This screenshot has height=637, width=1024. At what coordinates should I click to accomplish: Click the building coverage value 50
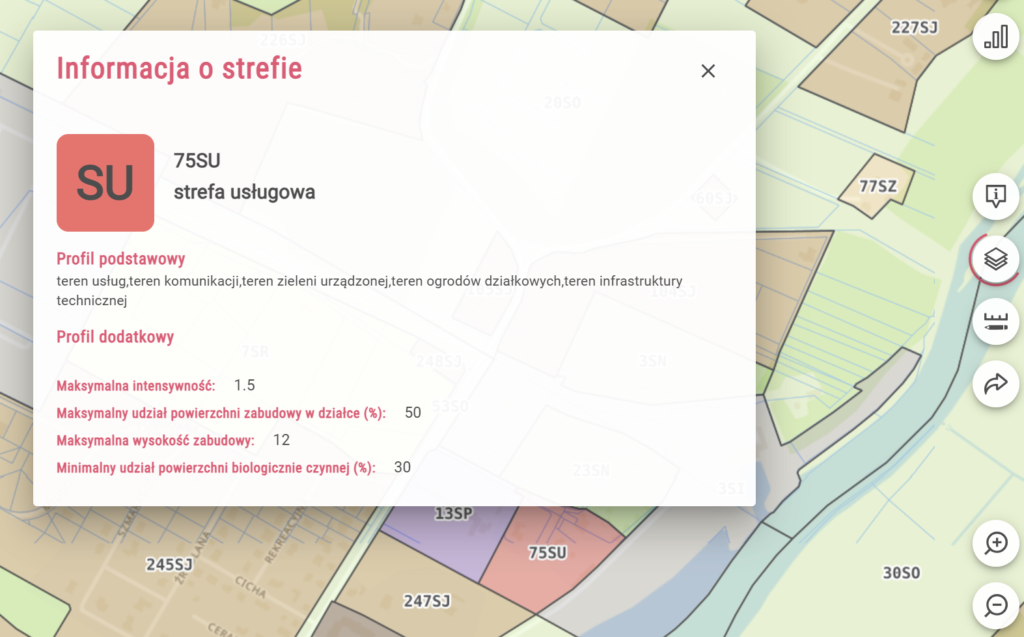413,413
